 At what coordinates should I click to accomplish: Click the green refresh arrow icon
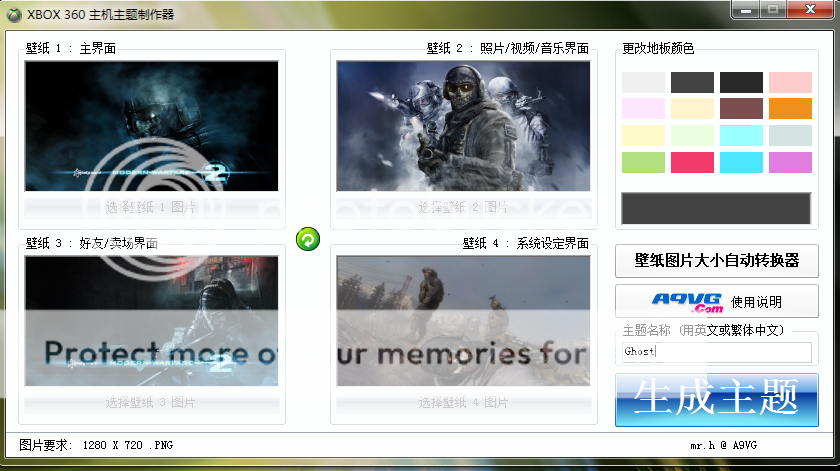(x=308, y=239)
